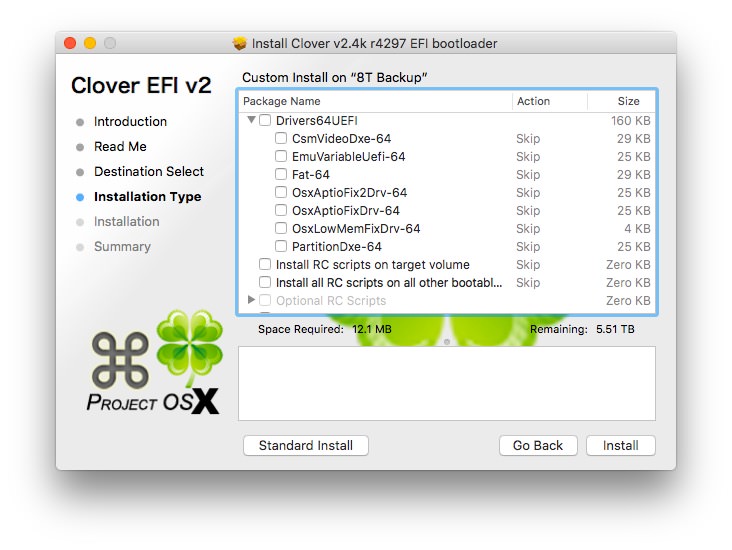Click the EmuVariableUefi-64 row label

point(348,156)
